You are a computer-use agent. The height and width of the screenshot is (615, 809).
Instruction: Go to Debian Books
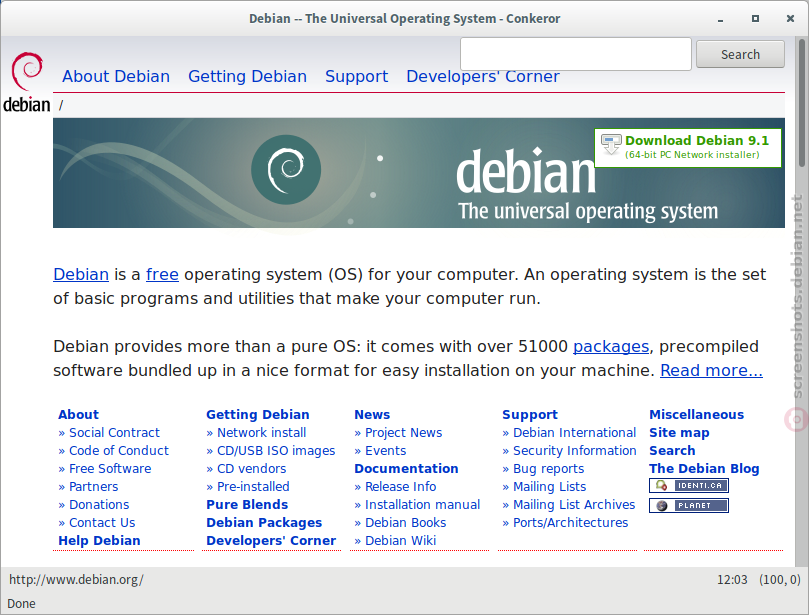click(406, 523)
